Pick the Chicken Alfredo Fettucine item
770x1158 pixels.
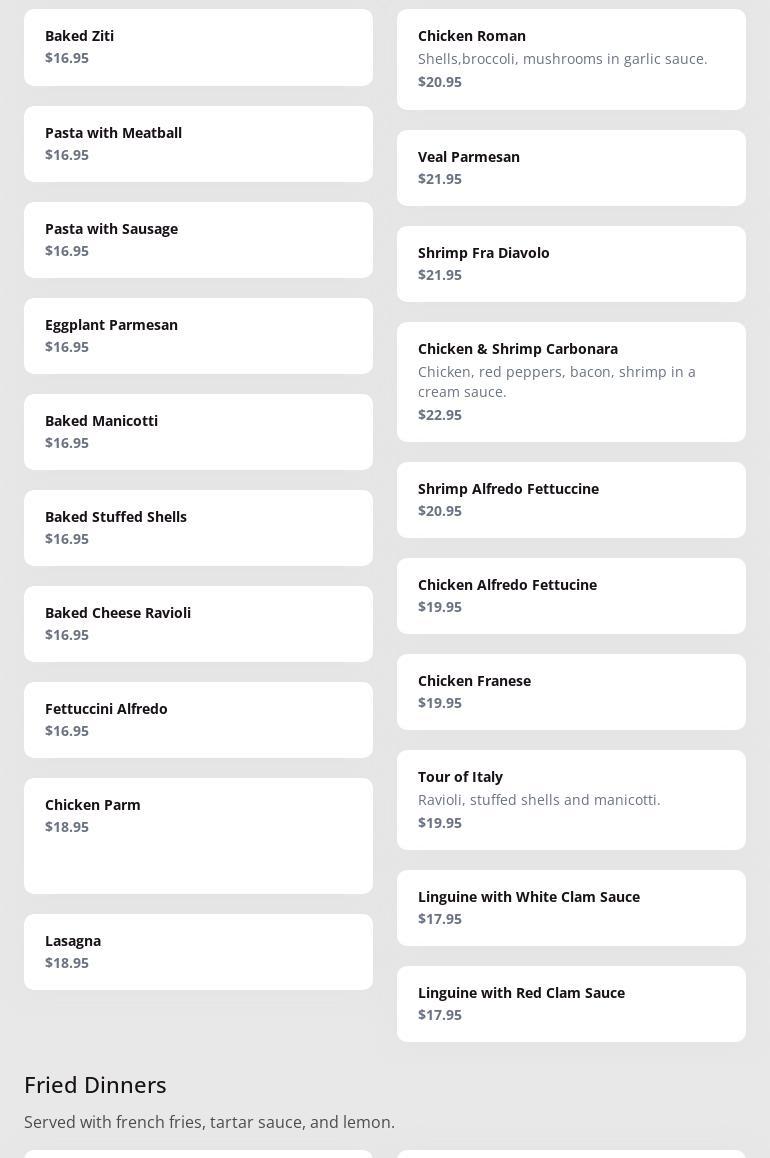[571, 596]
